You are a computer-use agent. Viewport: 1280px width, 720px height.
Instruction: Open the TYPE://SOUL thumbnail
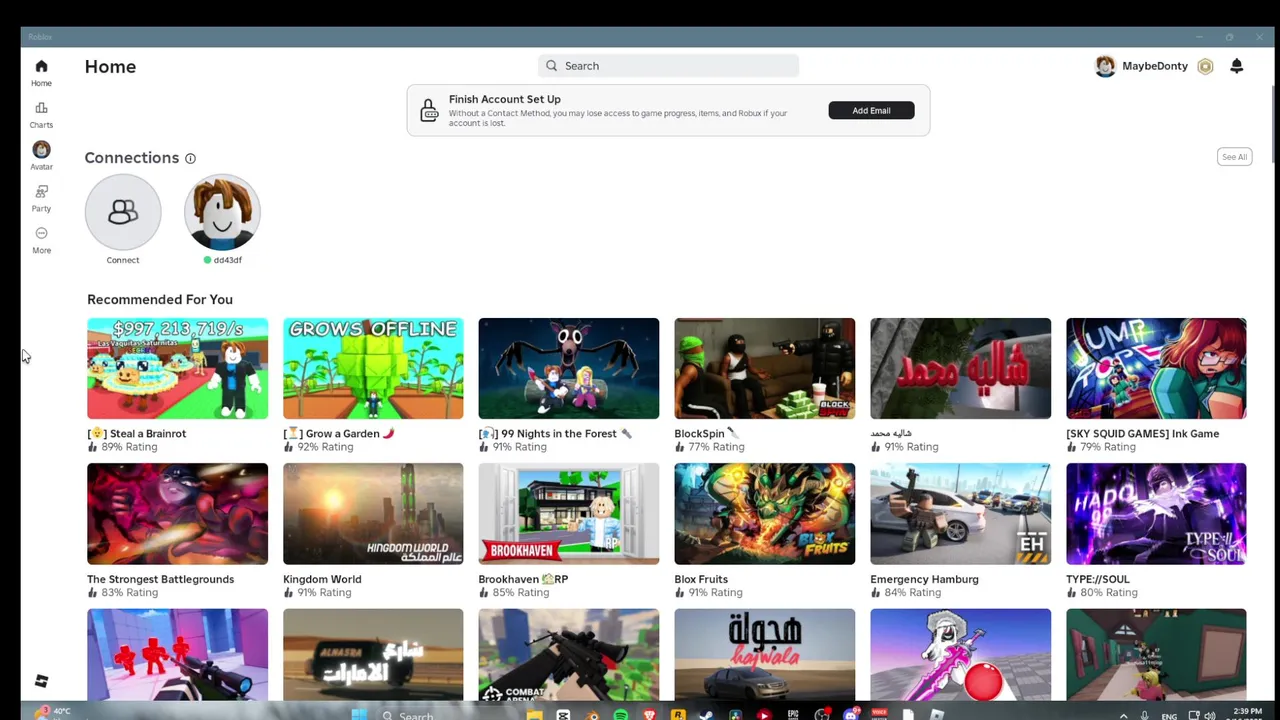[x=1156, y=514]
